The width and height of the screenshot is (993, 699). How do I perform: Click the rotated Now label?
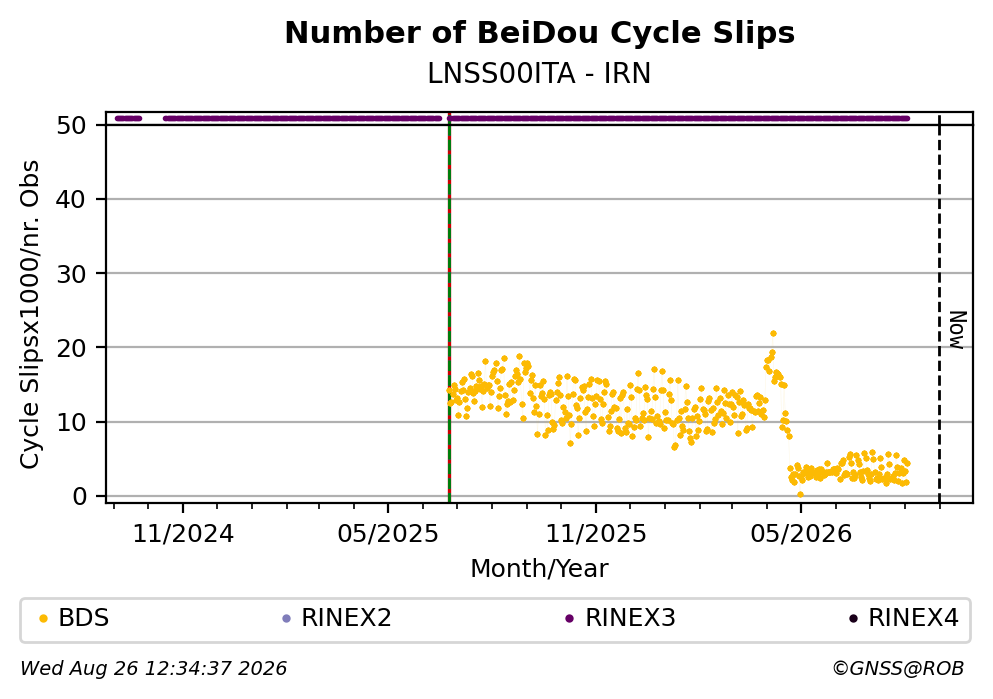pos(958,330)
